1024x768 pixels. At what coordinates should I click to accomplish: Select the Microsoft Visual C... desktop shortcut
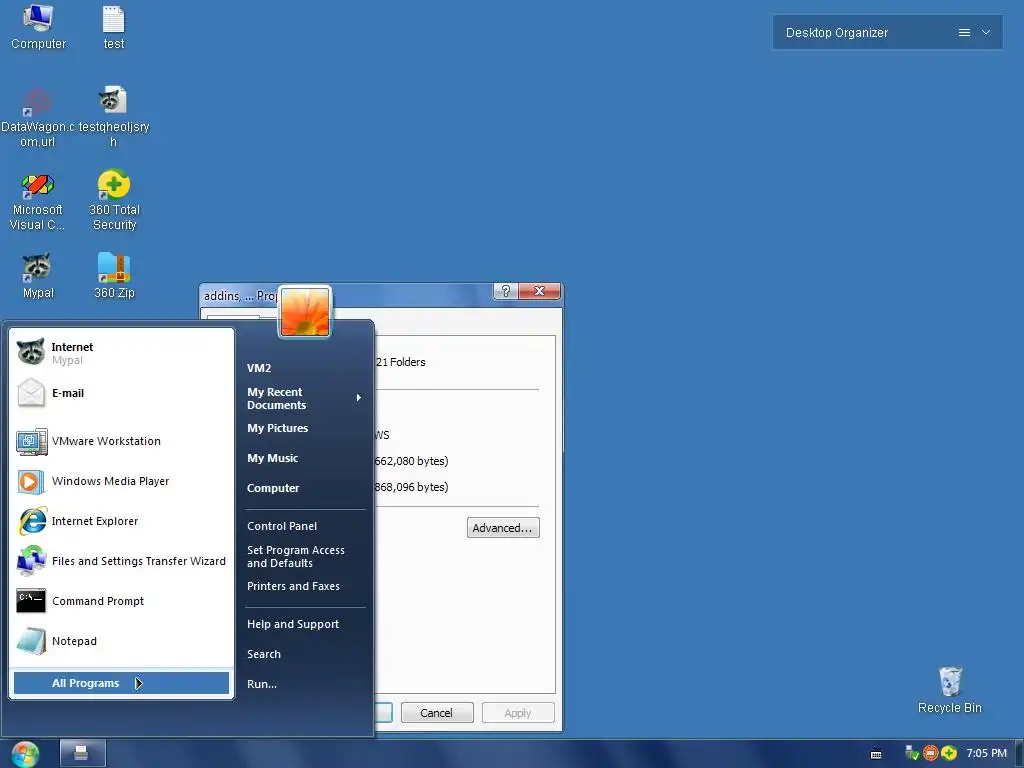point(37,201)
